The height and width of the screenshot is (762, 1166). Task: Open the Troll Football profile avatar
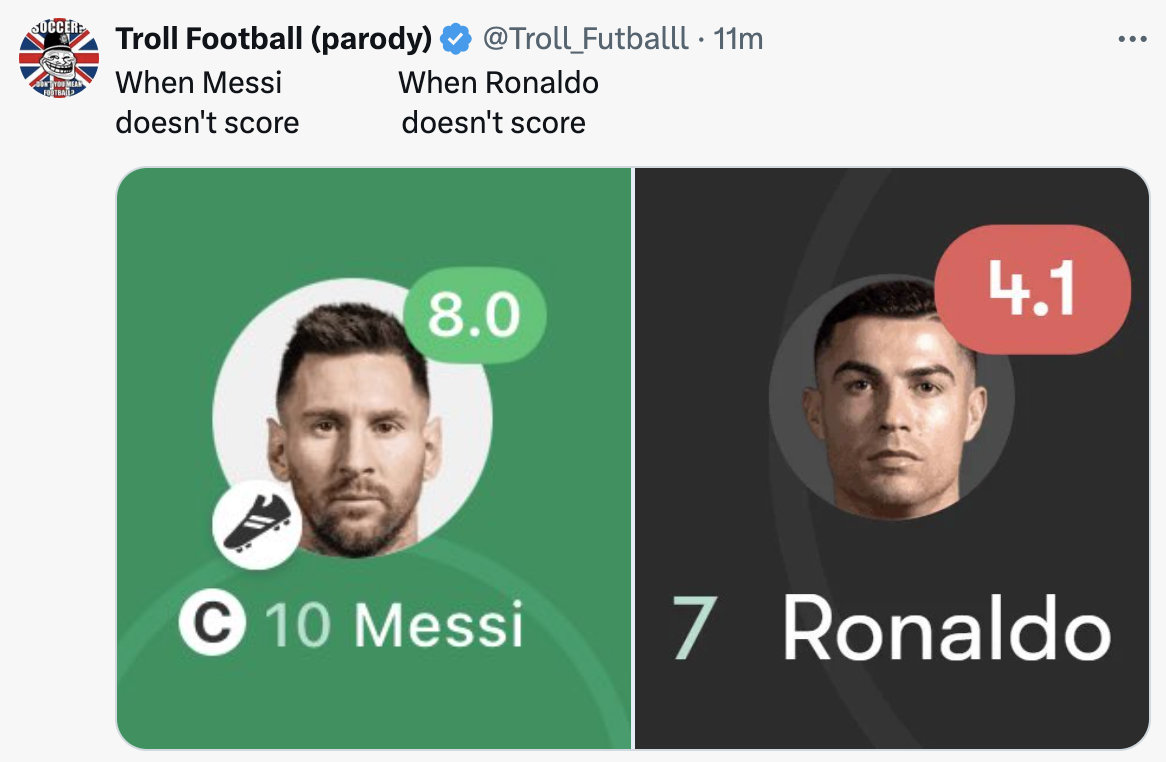(59, 60)
